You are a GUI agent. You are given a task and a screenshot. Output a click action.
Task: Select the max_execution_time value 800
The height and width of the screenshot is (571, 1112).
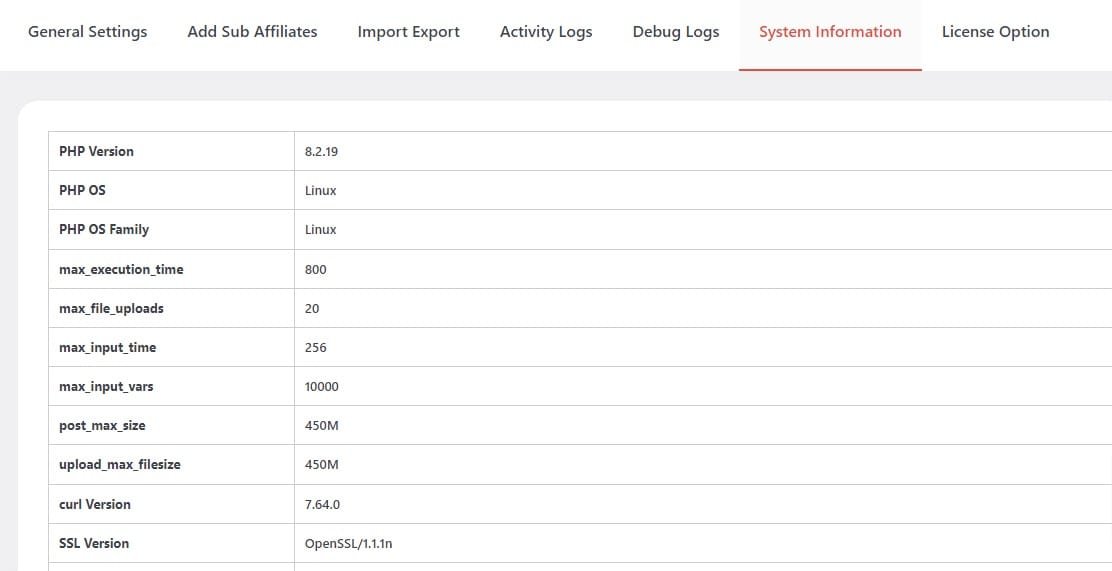tap(316, 270)
